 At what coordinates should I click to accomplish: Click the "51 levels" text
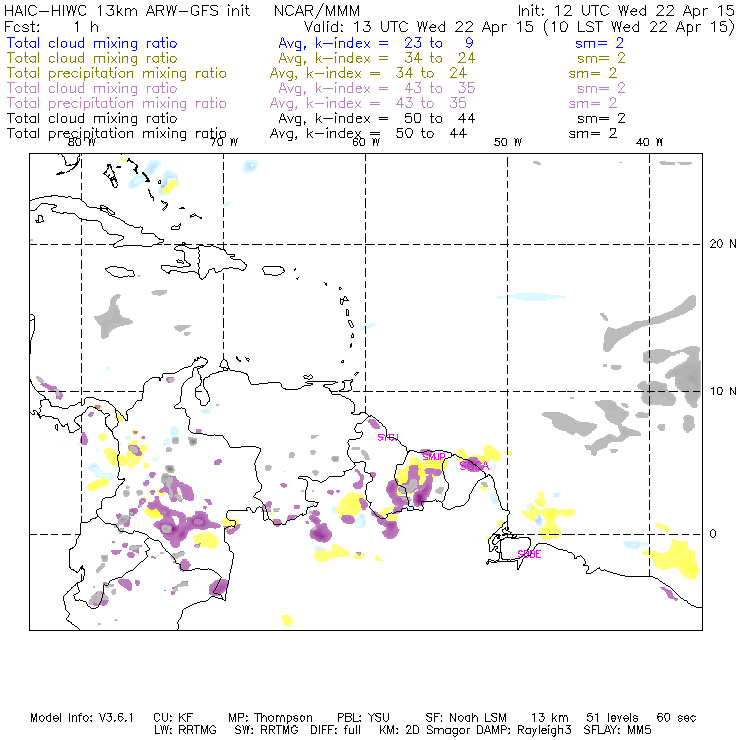(x=612, y=718)
